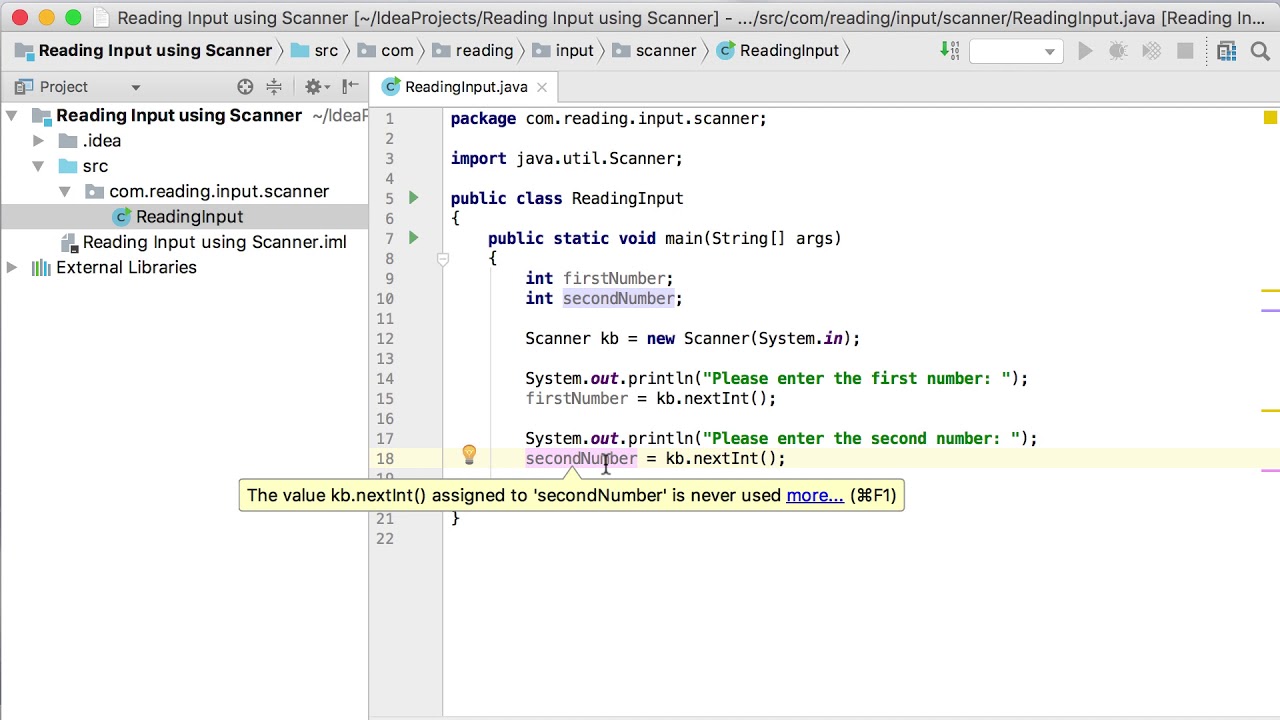Image resolution: width=1280 pixels, height=720 pixels.
Task: Click the run gutter arrow on line 7
Action: [413, 238]
